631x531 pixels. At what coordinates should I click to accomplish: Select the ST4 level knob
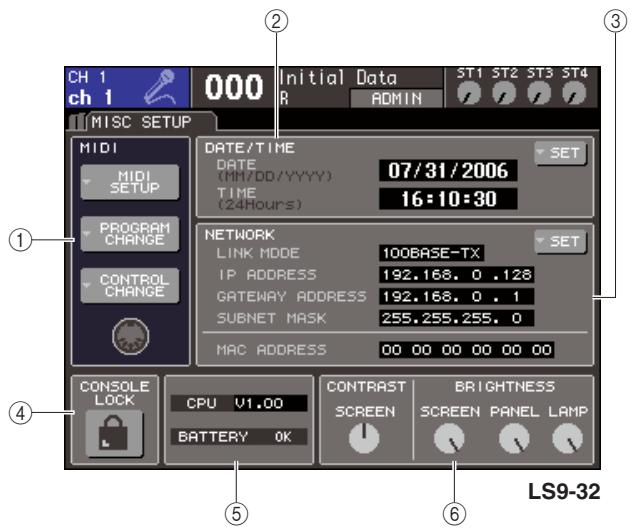tap(574, 93)
